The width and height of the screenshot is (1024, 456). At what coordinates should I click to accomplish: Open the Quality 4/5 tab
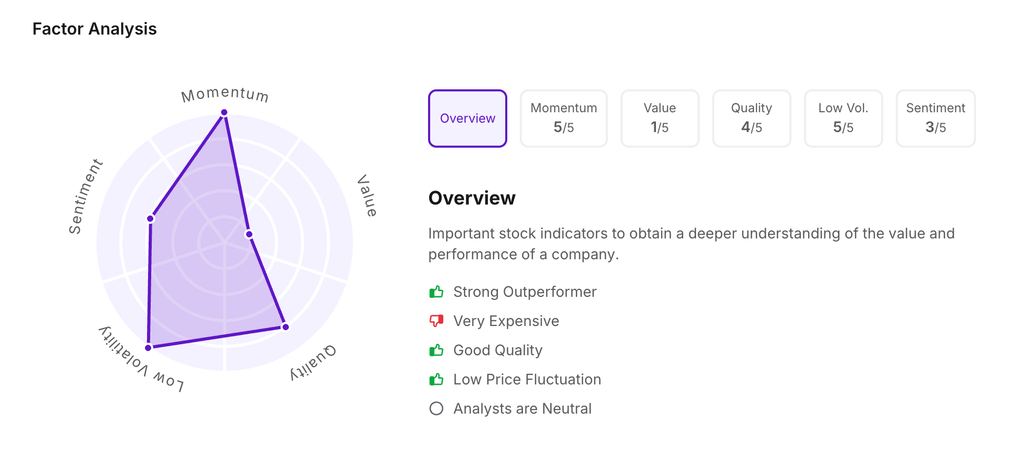(x=751, y=118)
